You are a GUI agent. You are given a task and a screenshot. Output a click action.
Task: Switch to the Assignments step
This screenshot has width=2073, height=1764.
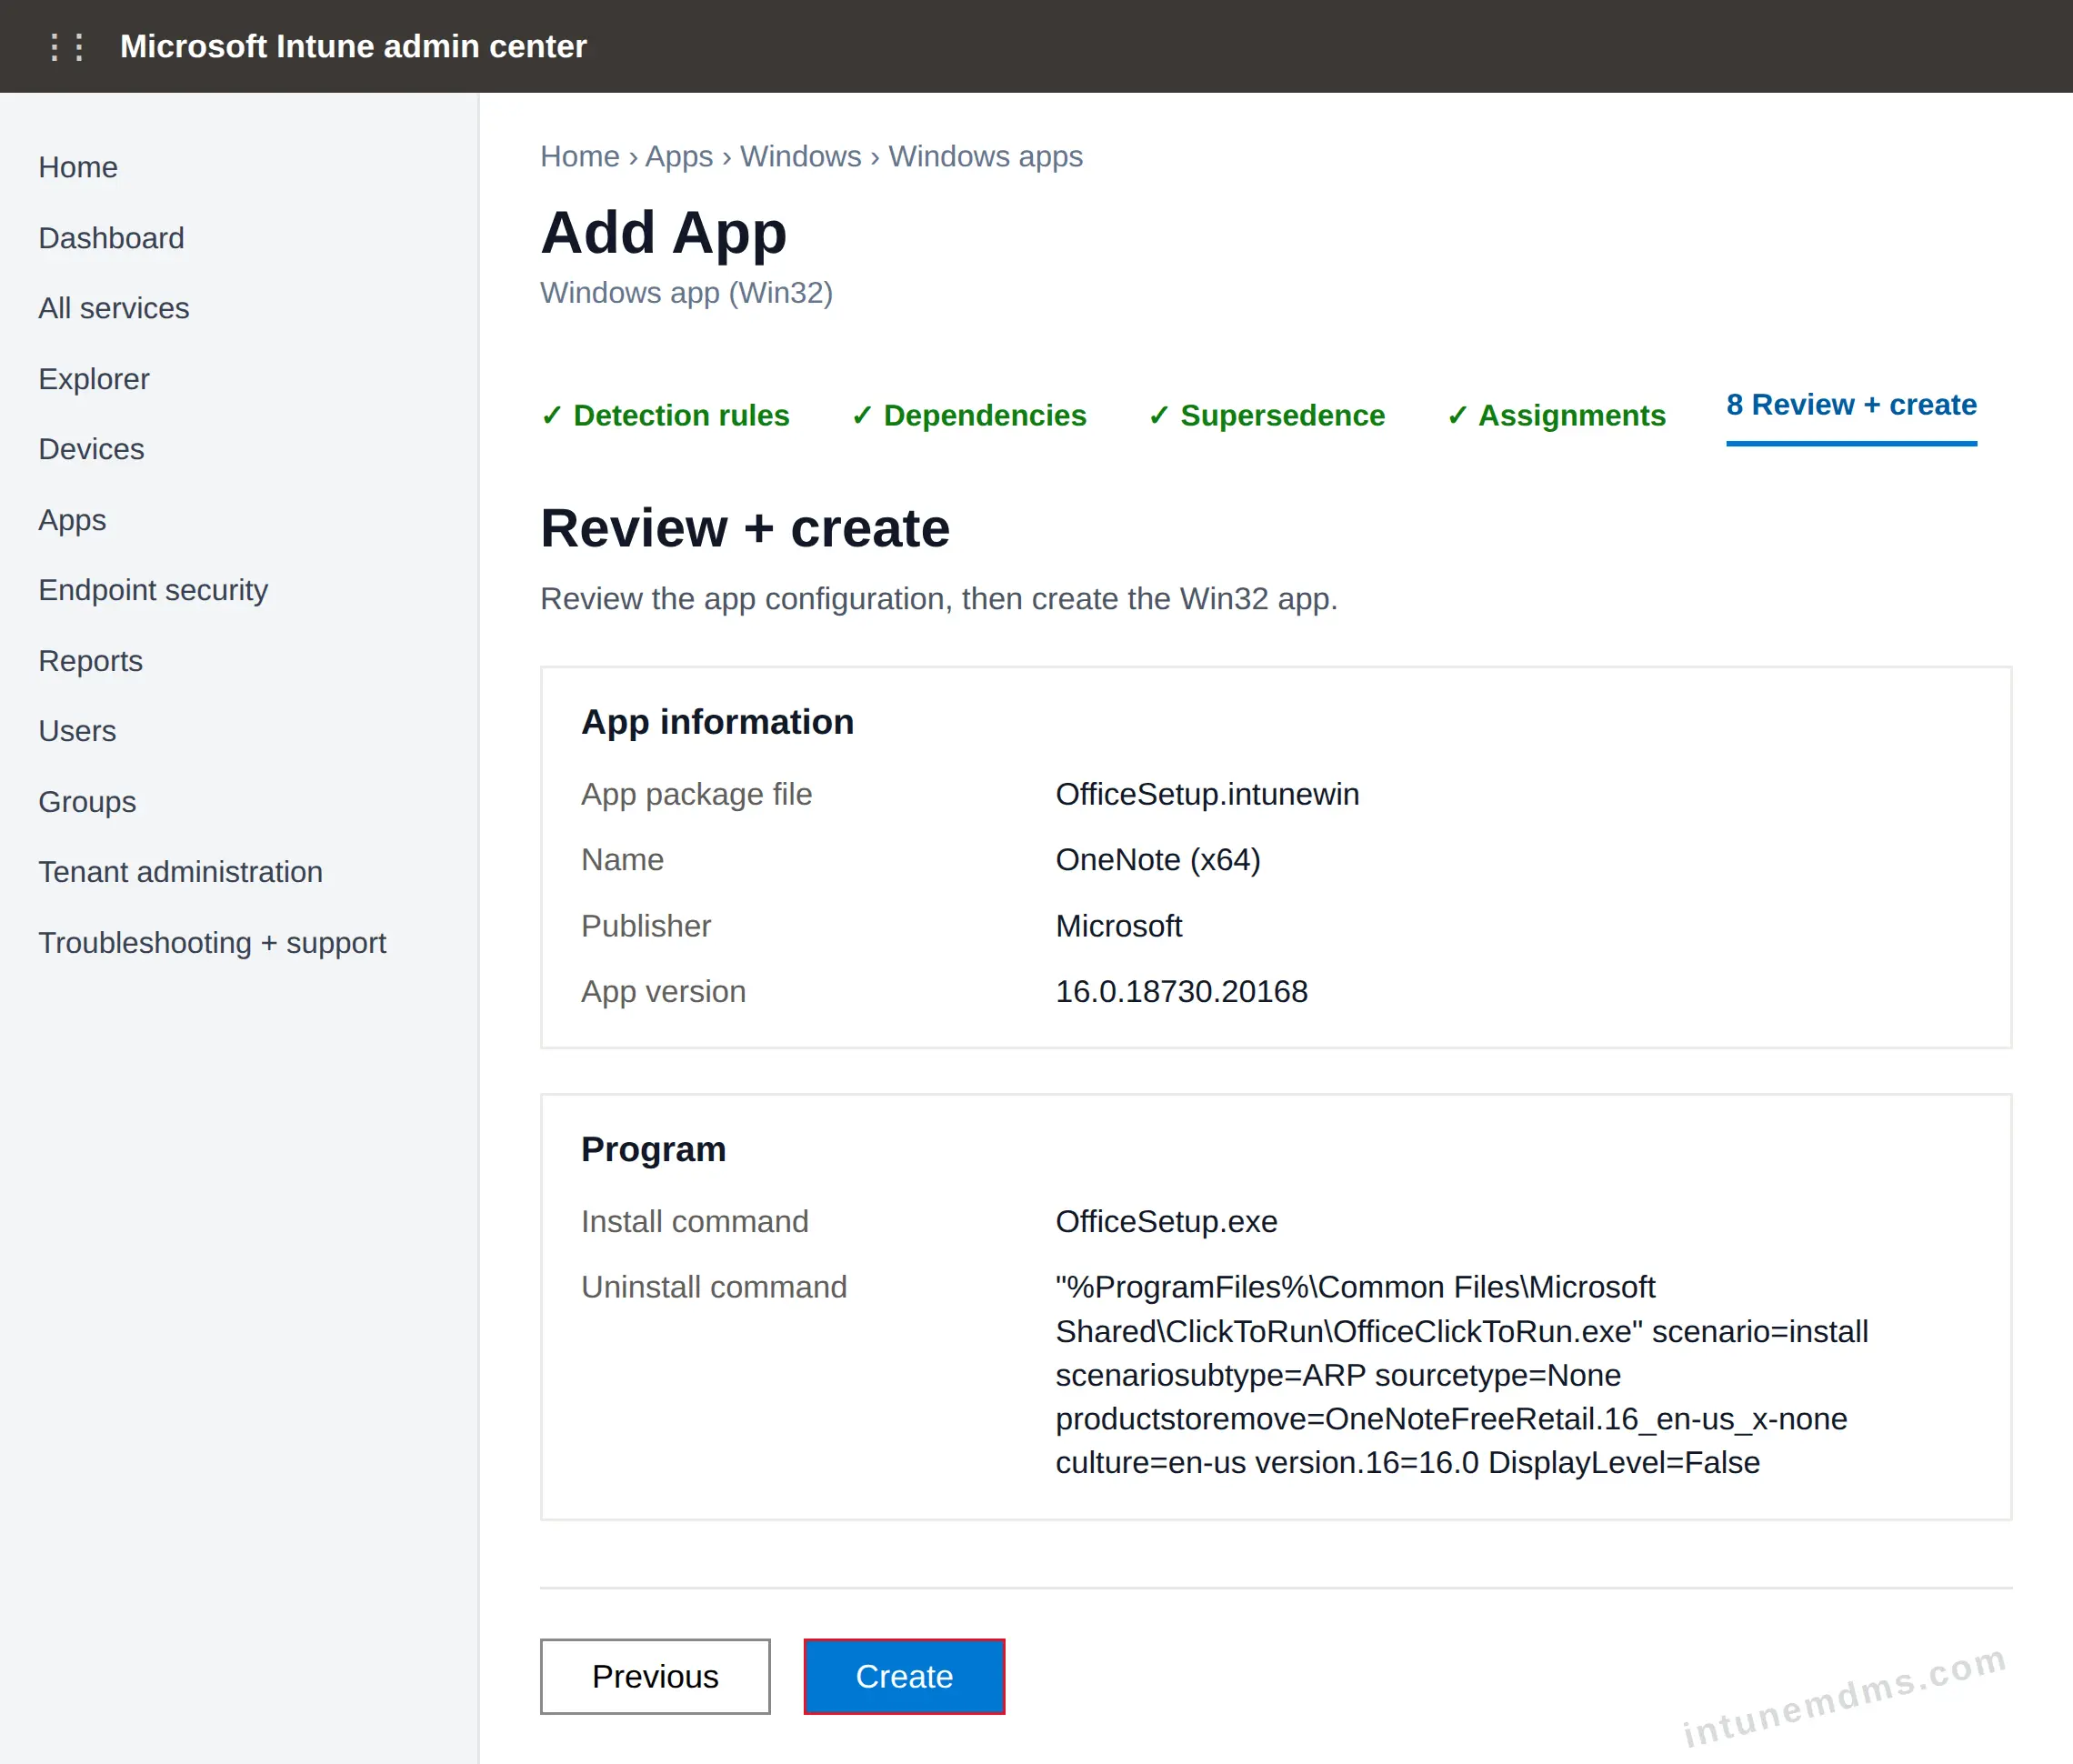(x=1556, y=415)
